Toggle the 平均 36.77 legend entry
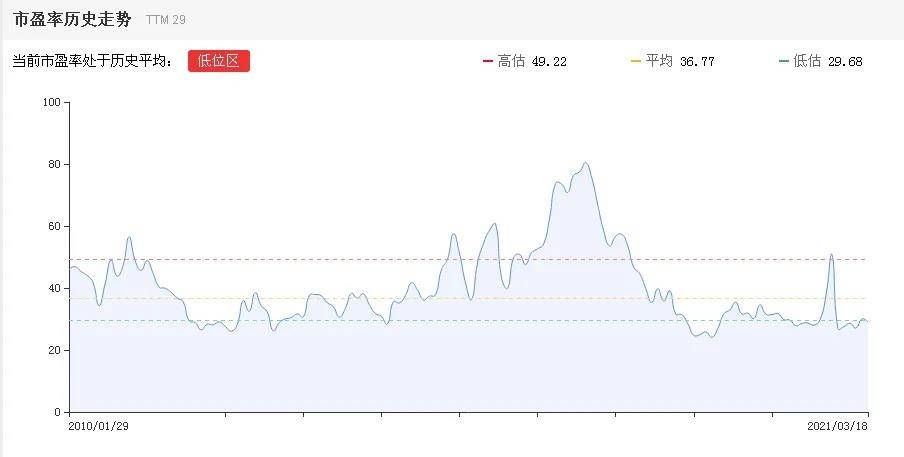This screenshot has height=457, width=904. coord(673,61)
